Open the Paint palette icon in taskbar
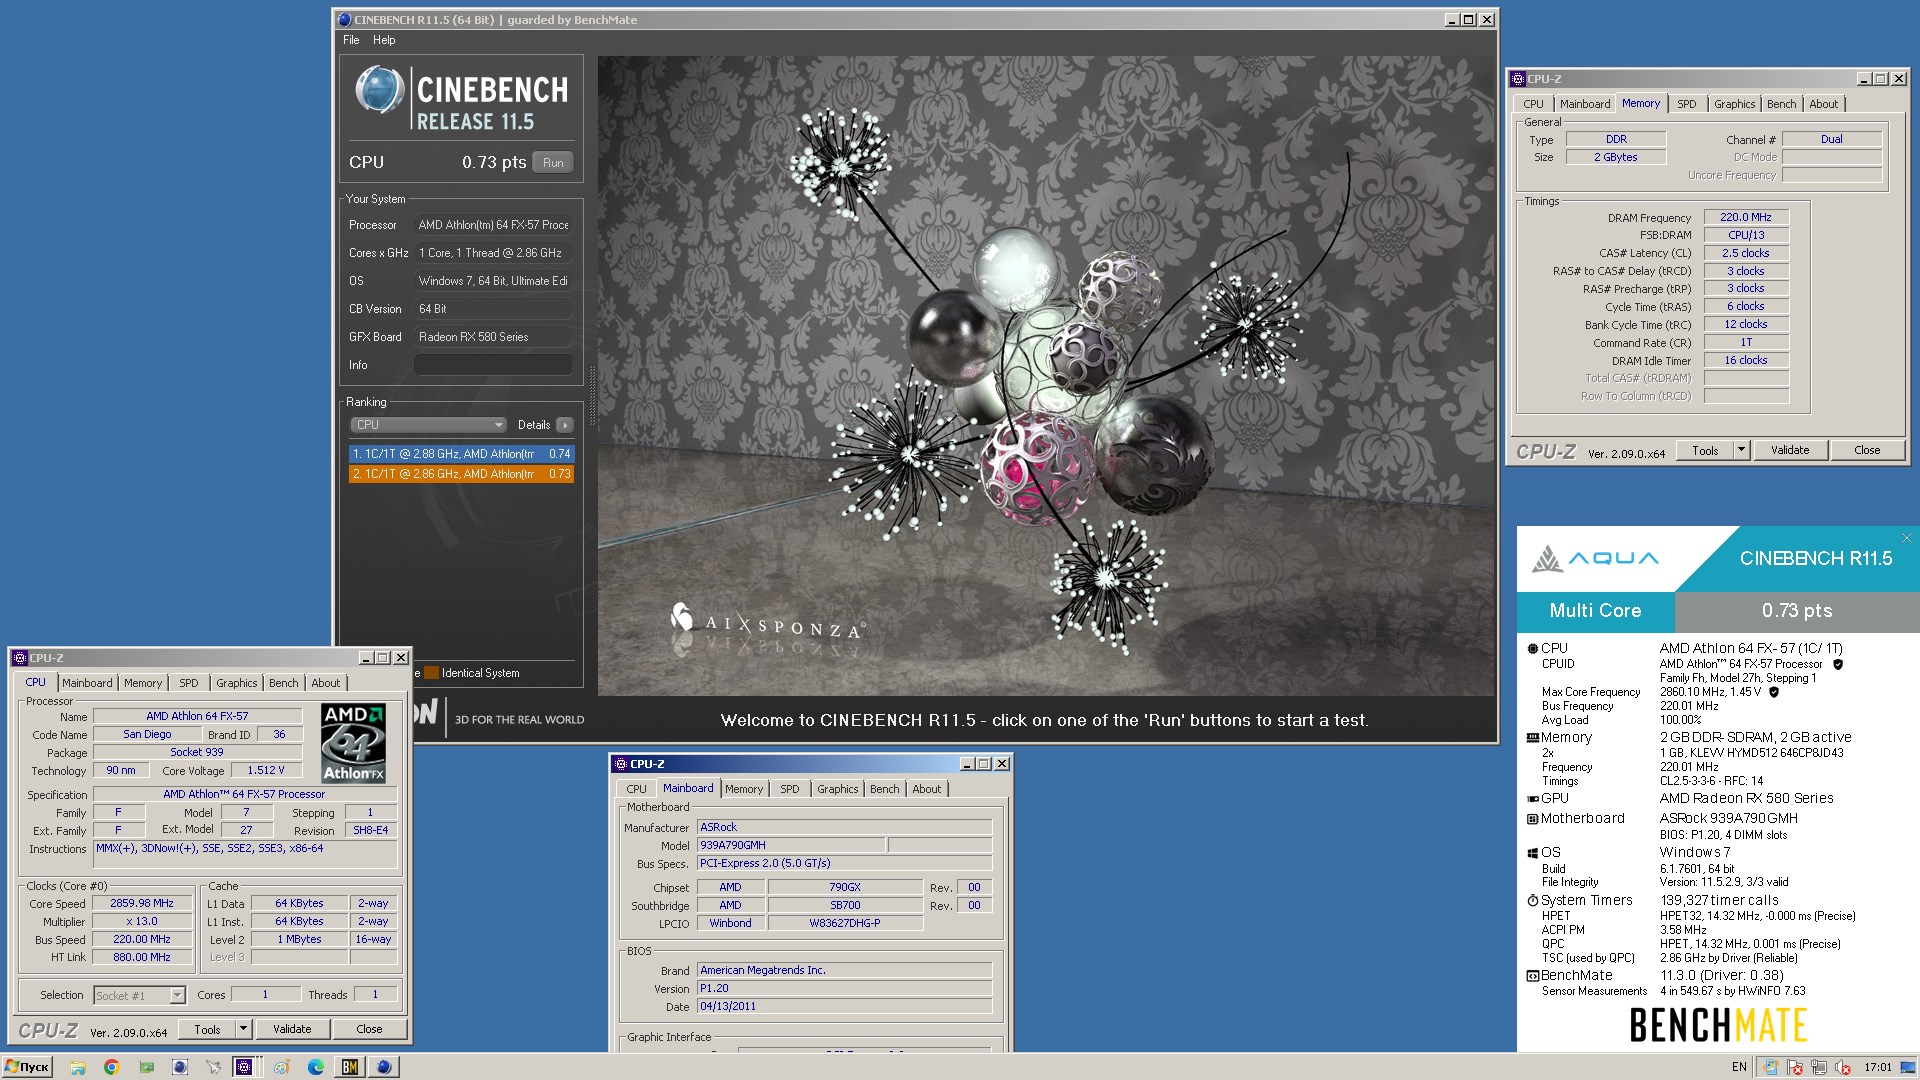Screen dimensions: 1920x1080 point(281,1067)
